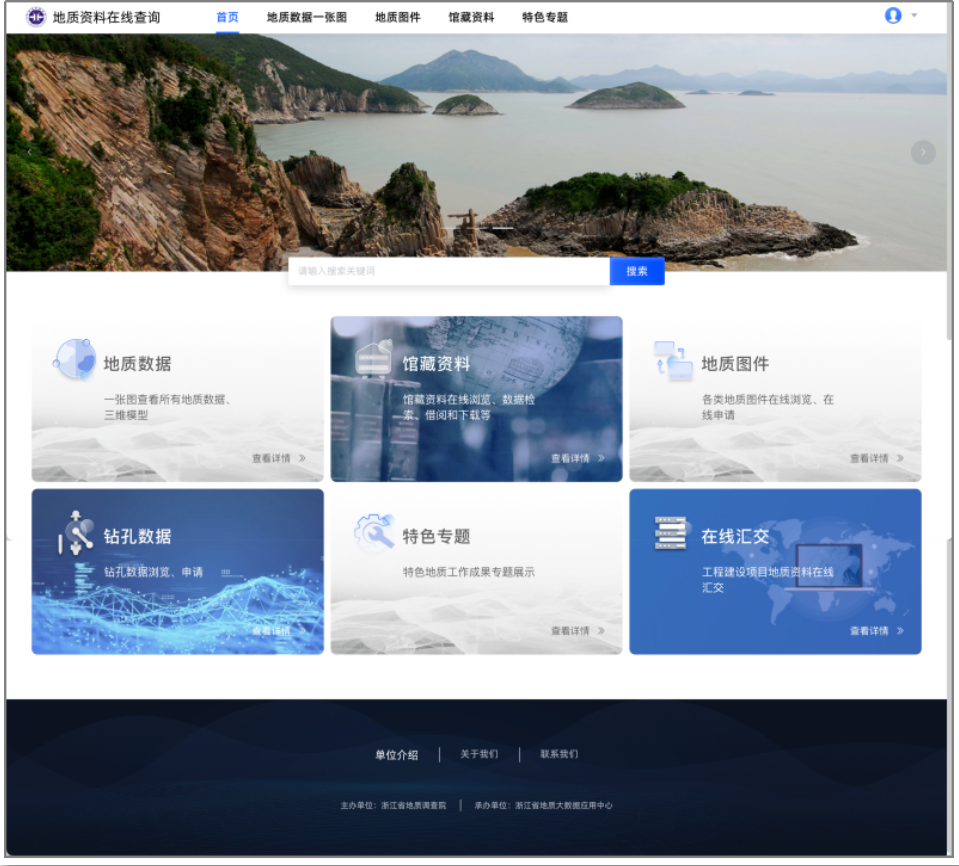
Task: Focus the search keyword input field
Action: pyautogui.click(x=448, y=271)
